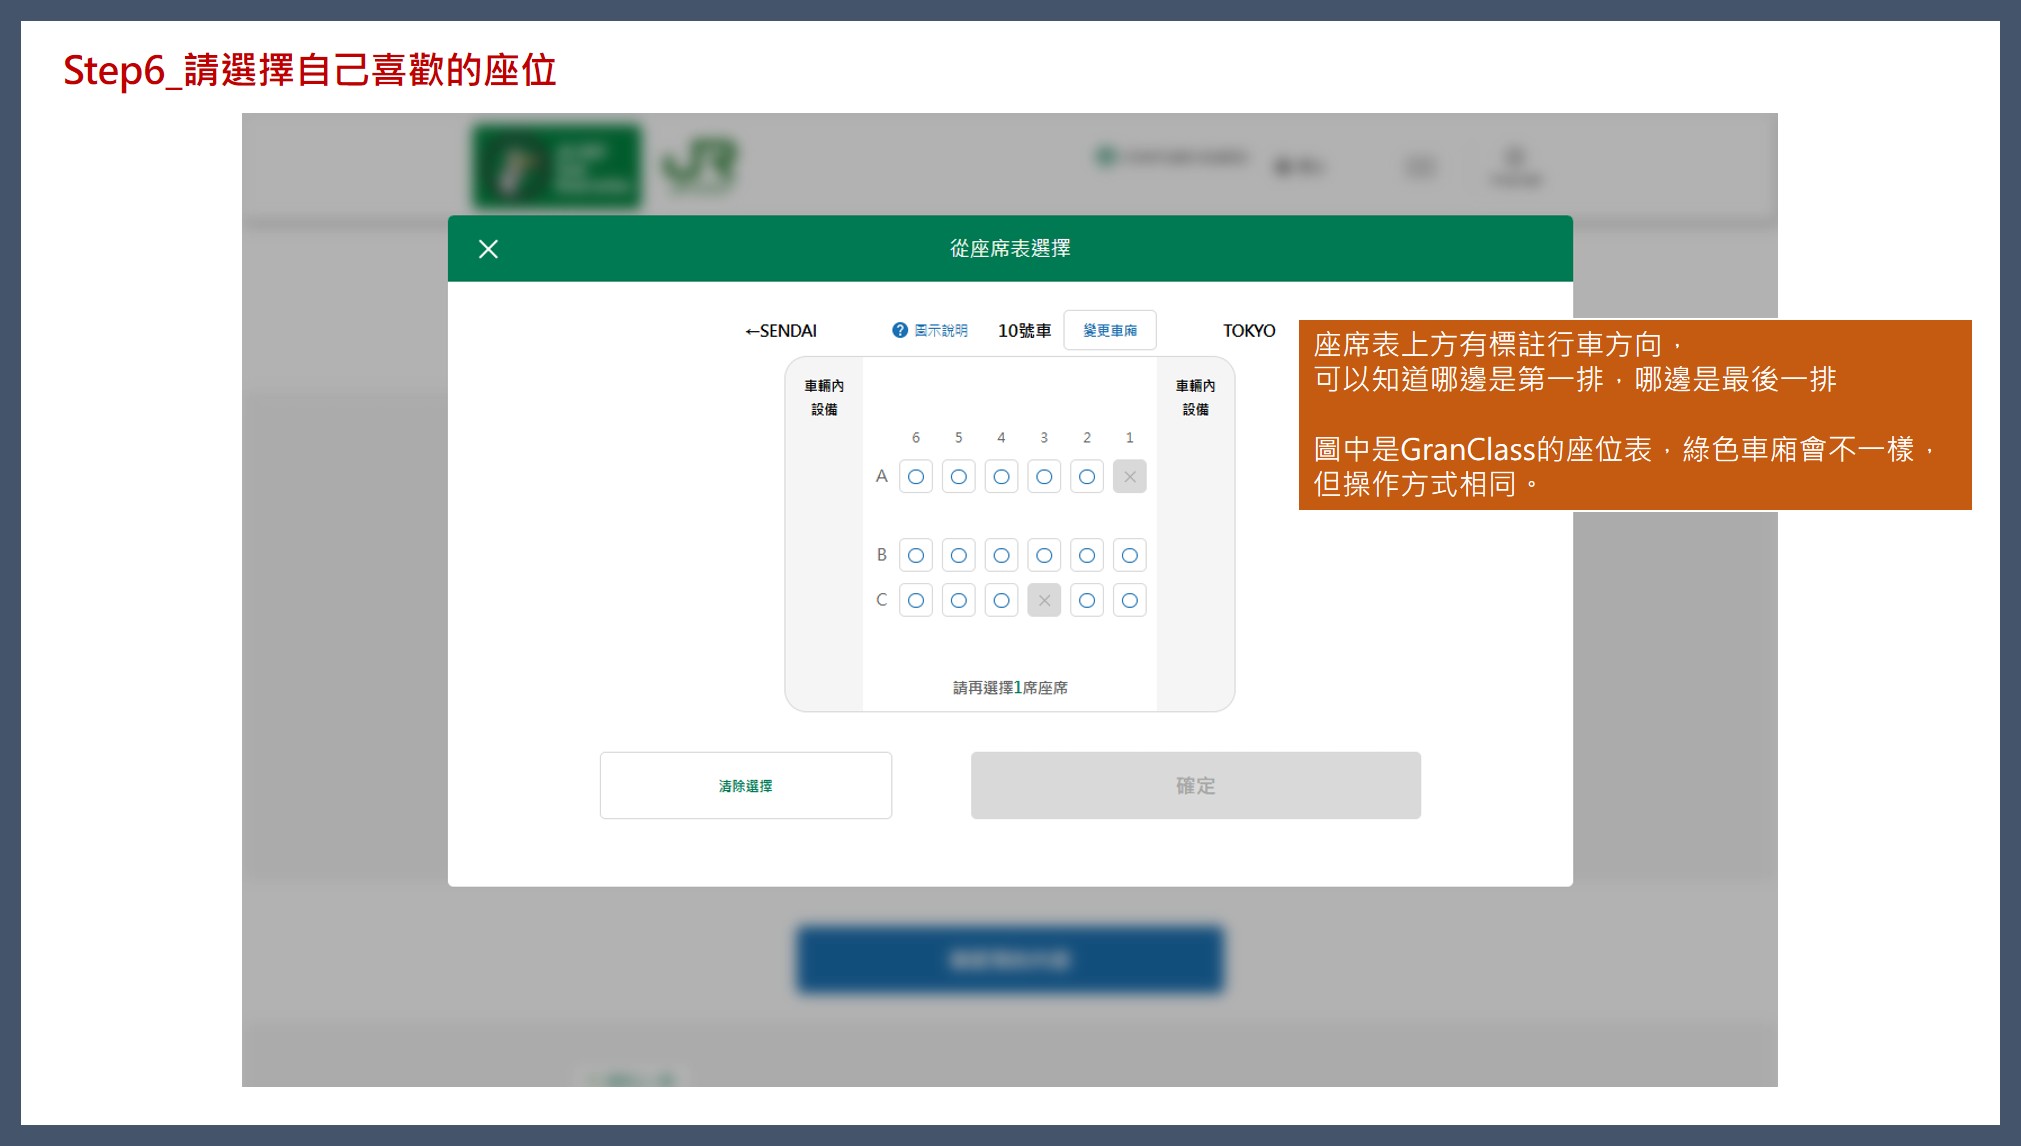Viewport: 2021px width, 1146px height.
Task: Close the seat selection dialog with X
Action: (x=488, y=249)
